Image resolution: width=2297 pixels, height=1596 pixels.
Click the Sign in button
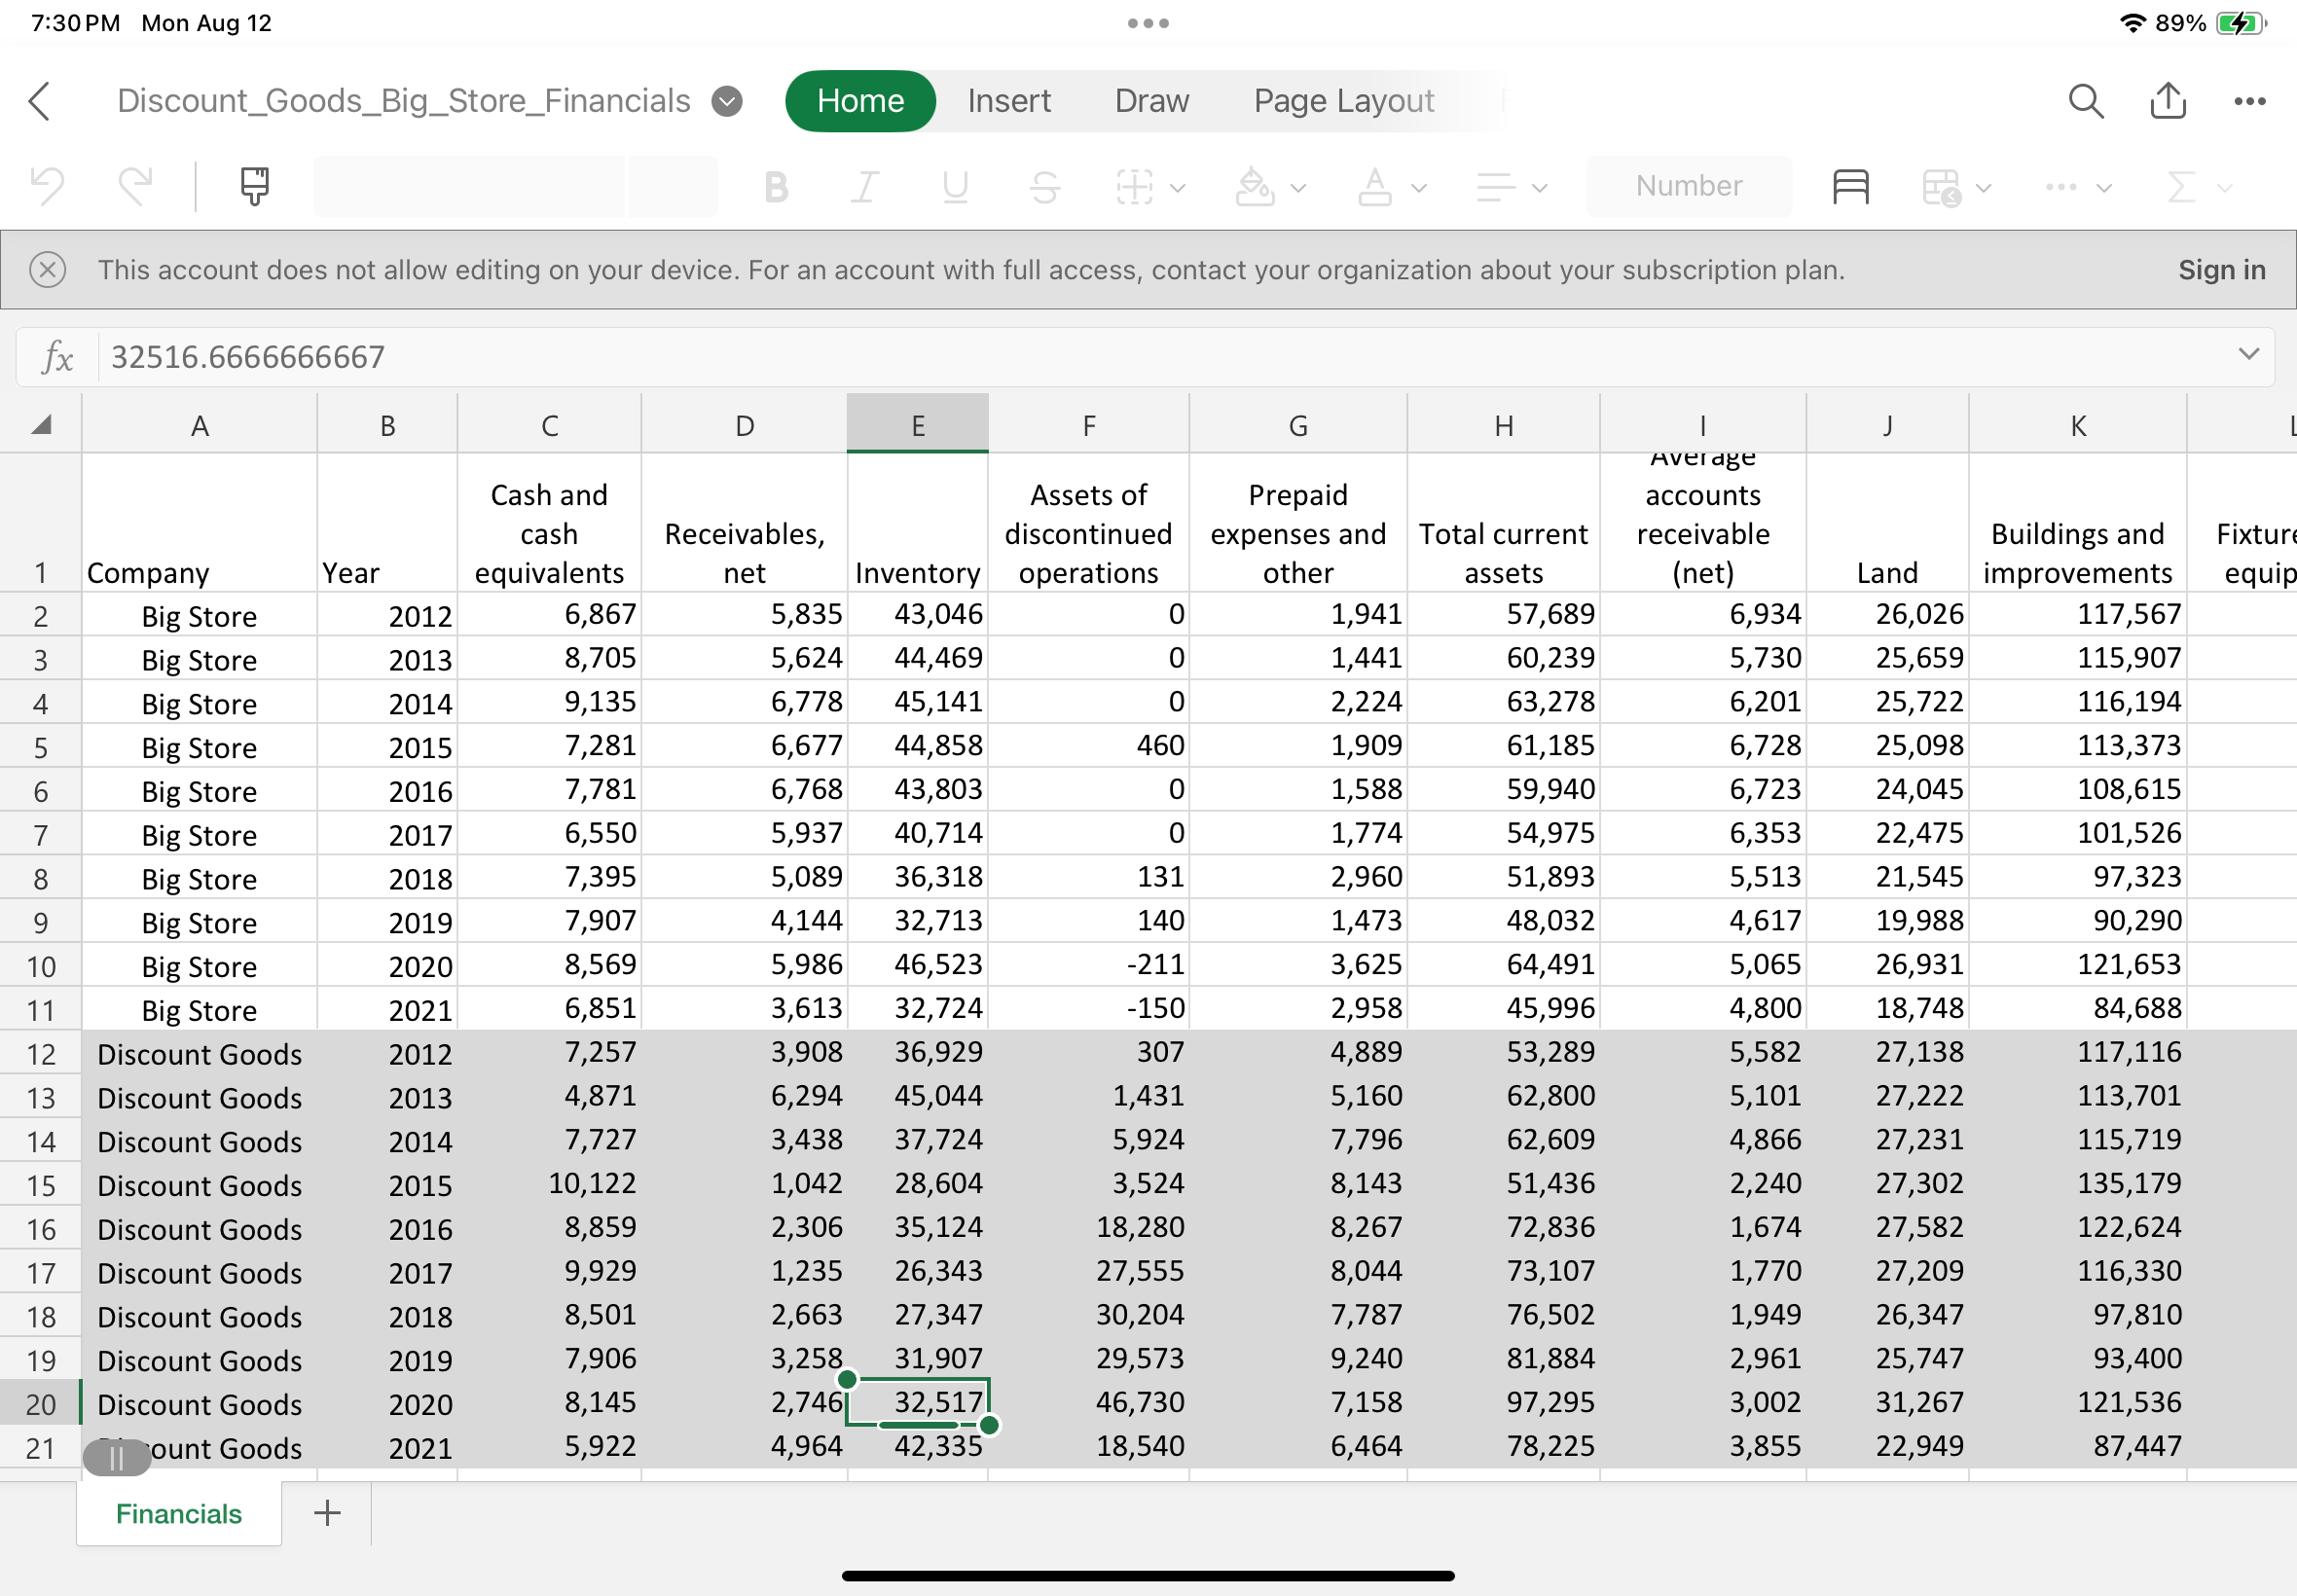tap(2220, 269)
